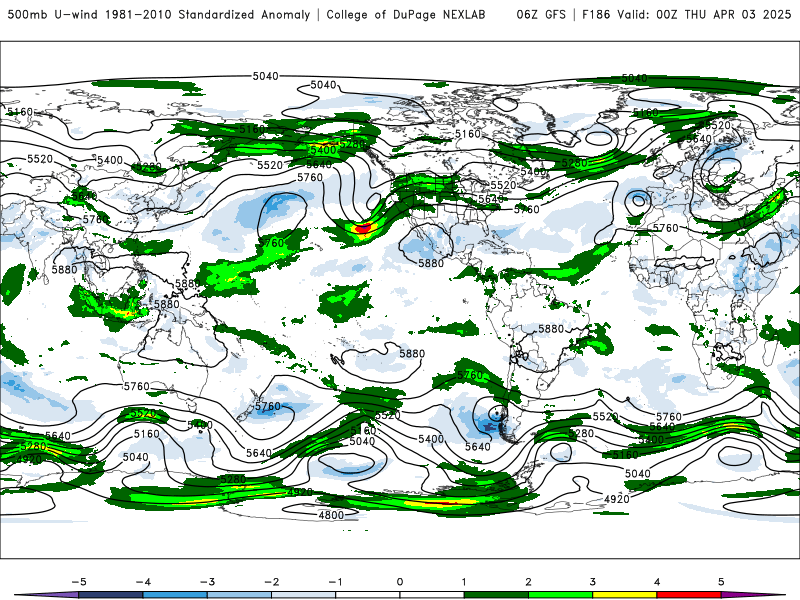800x600 pixels.
Task: Click the 'College of DuPage NEXLAB' text
Action: pos(406,15)
